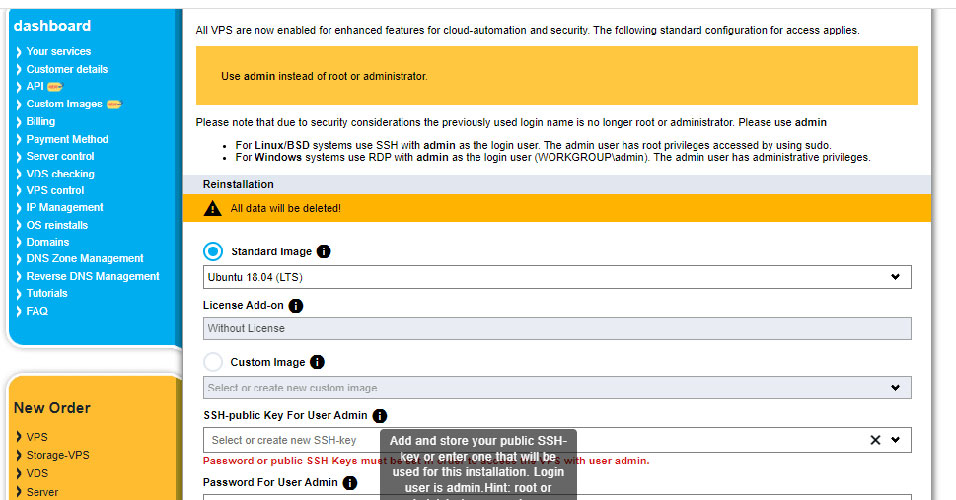Image resolution: width=956 pixels, height=500 pixels.
Task: Order a new VPS
Action: coord(37,437)
